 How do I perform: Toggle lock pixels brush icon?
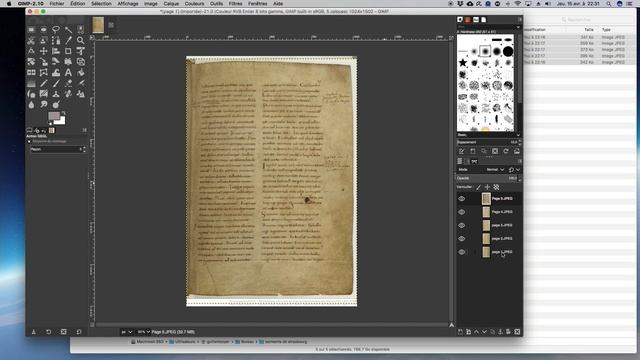pos(478,187)
